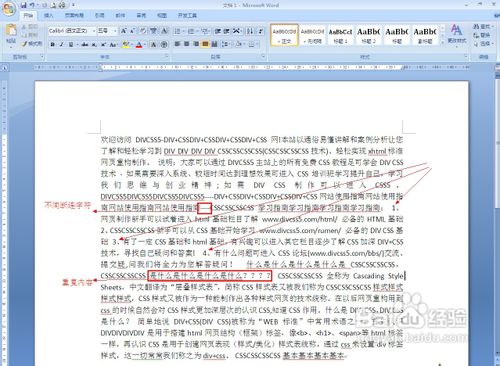Grow font size with larger A
This screenshot has width=500, height=366.
tap(123, 31)
